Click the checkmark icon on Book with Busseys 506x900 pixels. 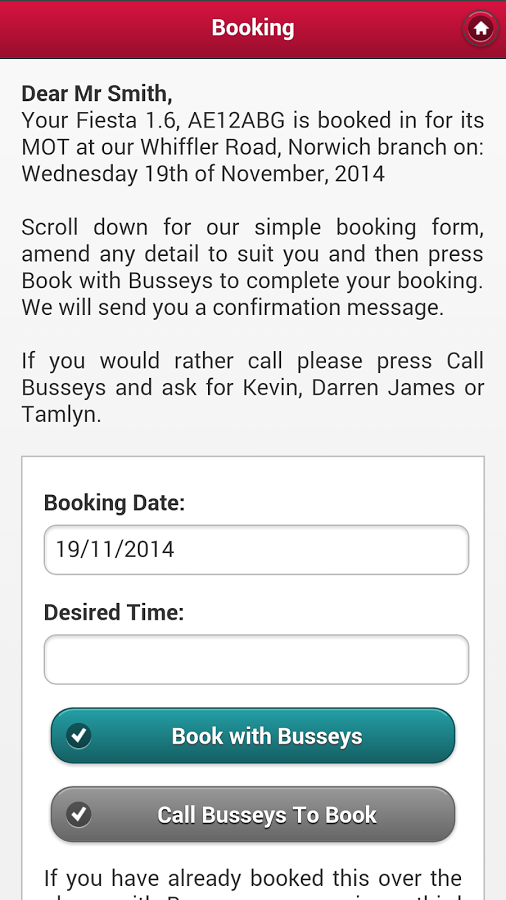tap(79, 735)
